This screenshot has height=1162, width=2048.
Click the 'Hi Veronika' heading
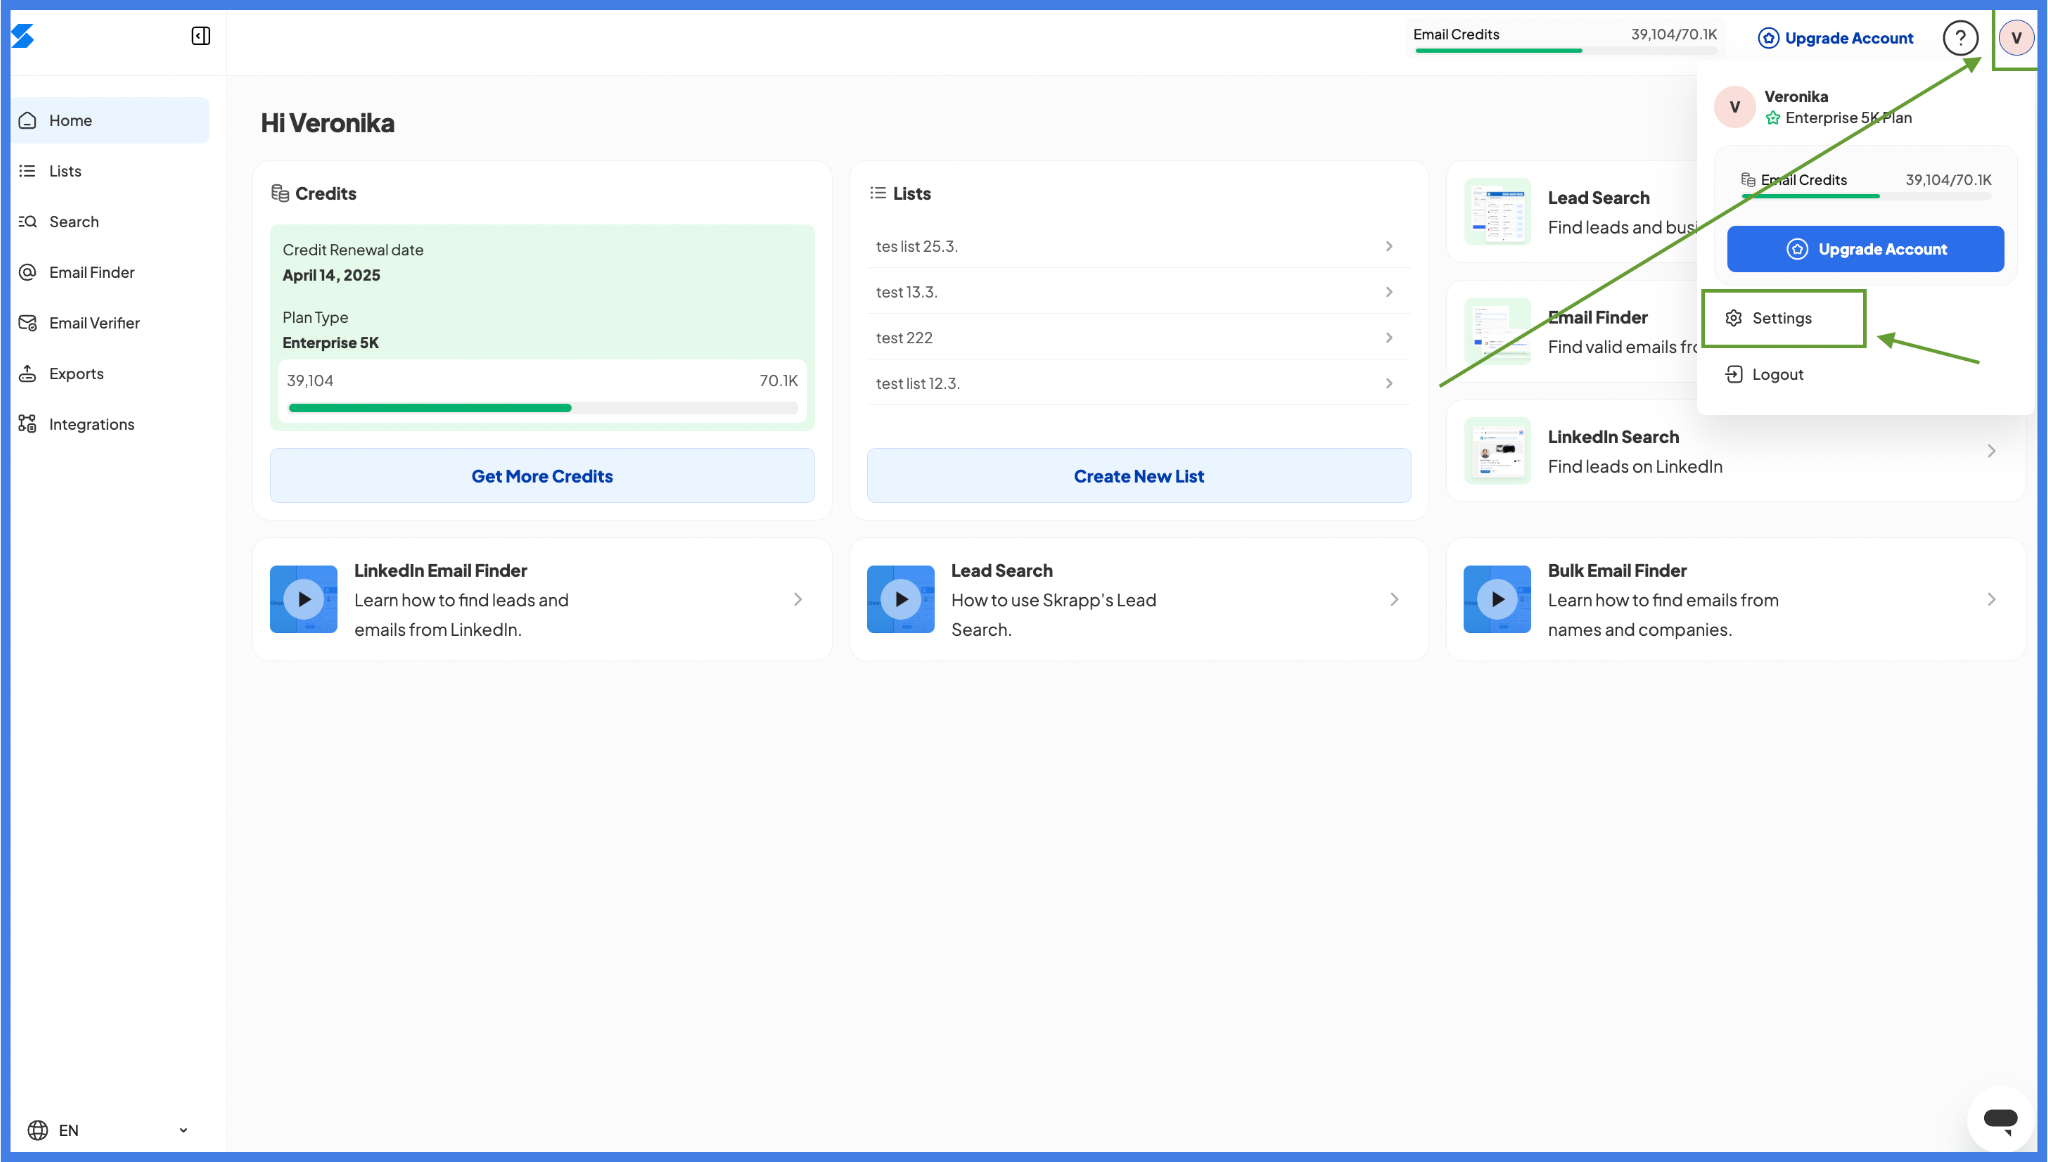point(328,123)
